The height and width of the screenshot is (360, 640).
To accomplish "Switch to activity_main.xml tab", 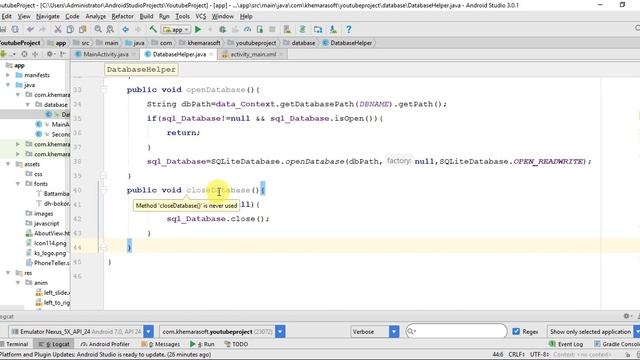I will [253, 54].
